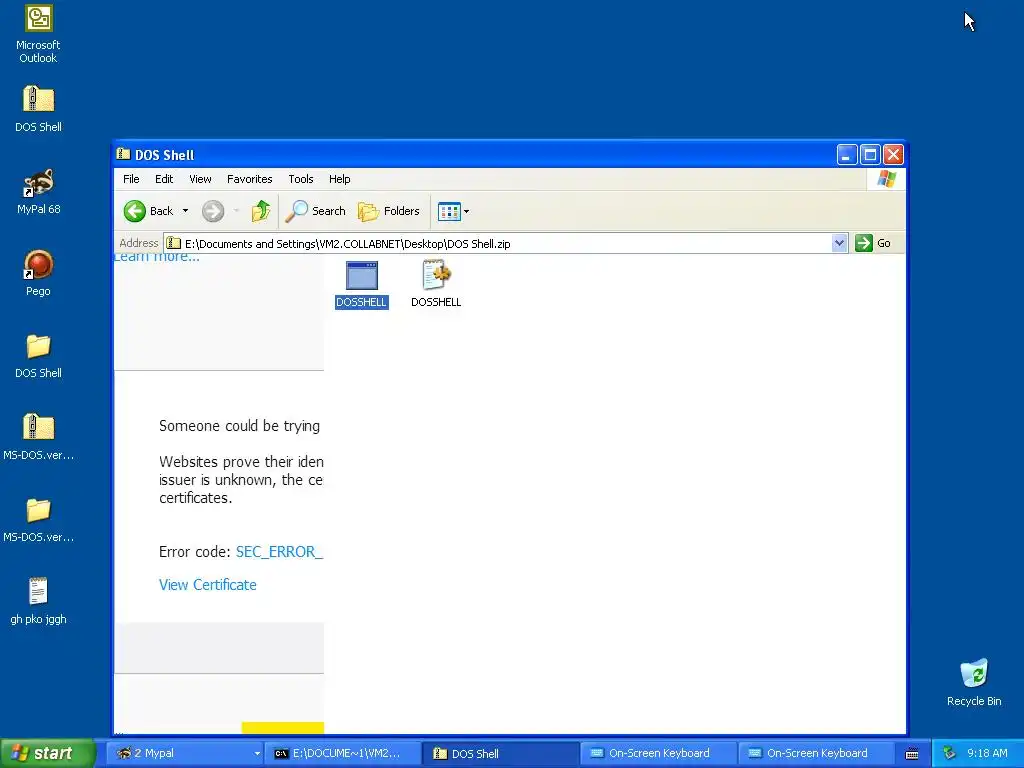The image size is (1024, 768).
Task: Open the File menu
Action: [x=131, y=179]
